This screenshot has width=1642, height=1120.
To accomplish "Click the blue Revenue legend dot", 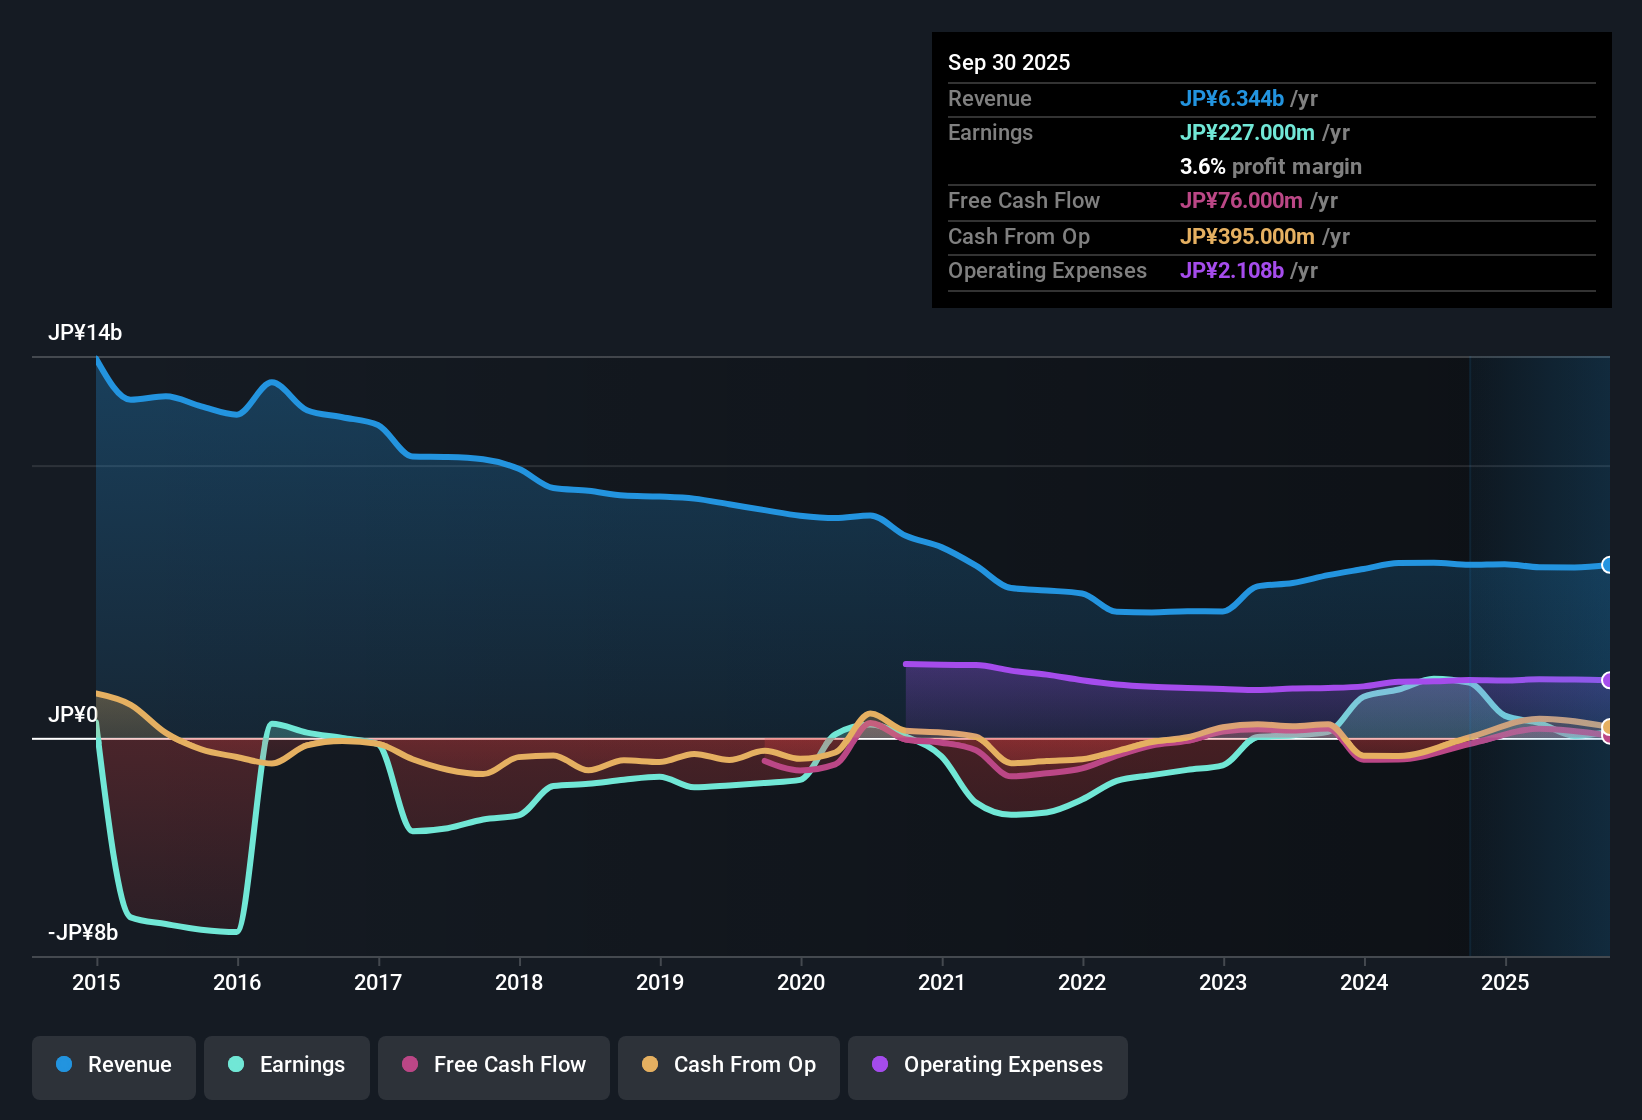I will tap(63, 1065).
